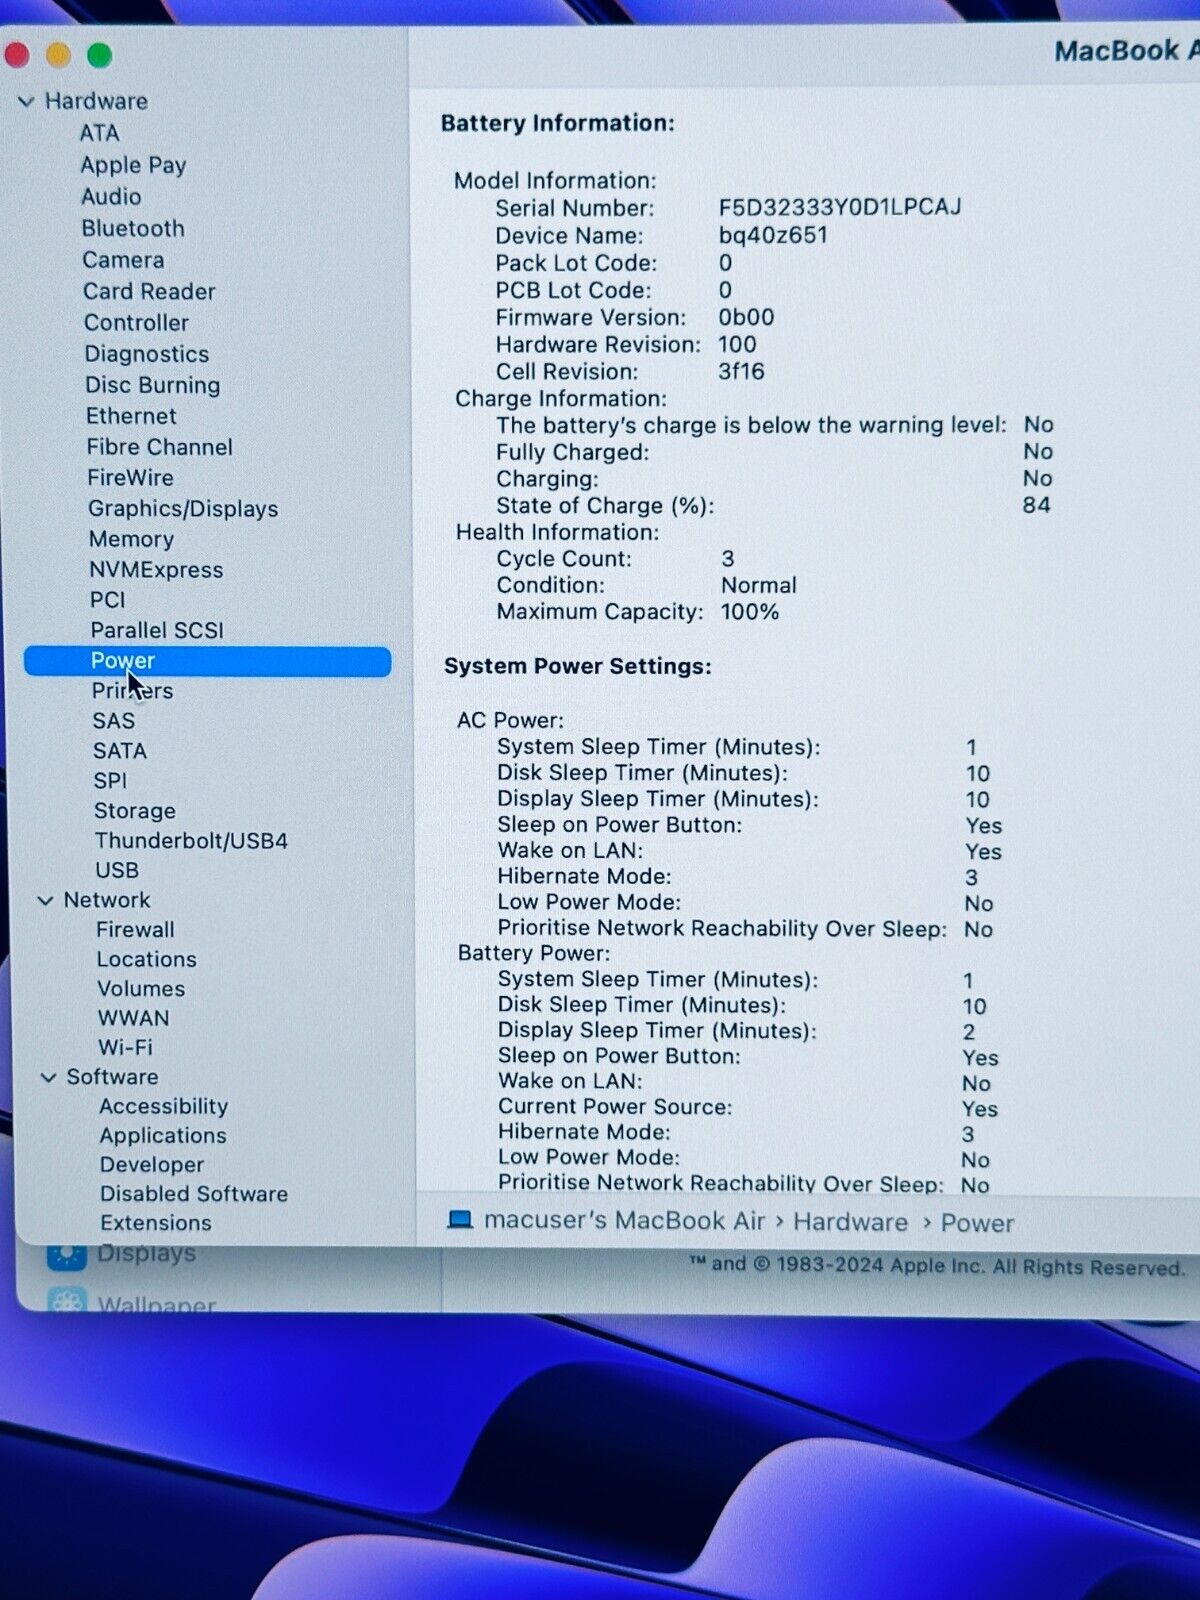Select Wallpaper in the window behind

point(157,1303)
